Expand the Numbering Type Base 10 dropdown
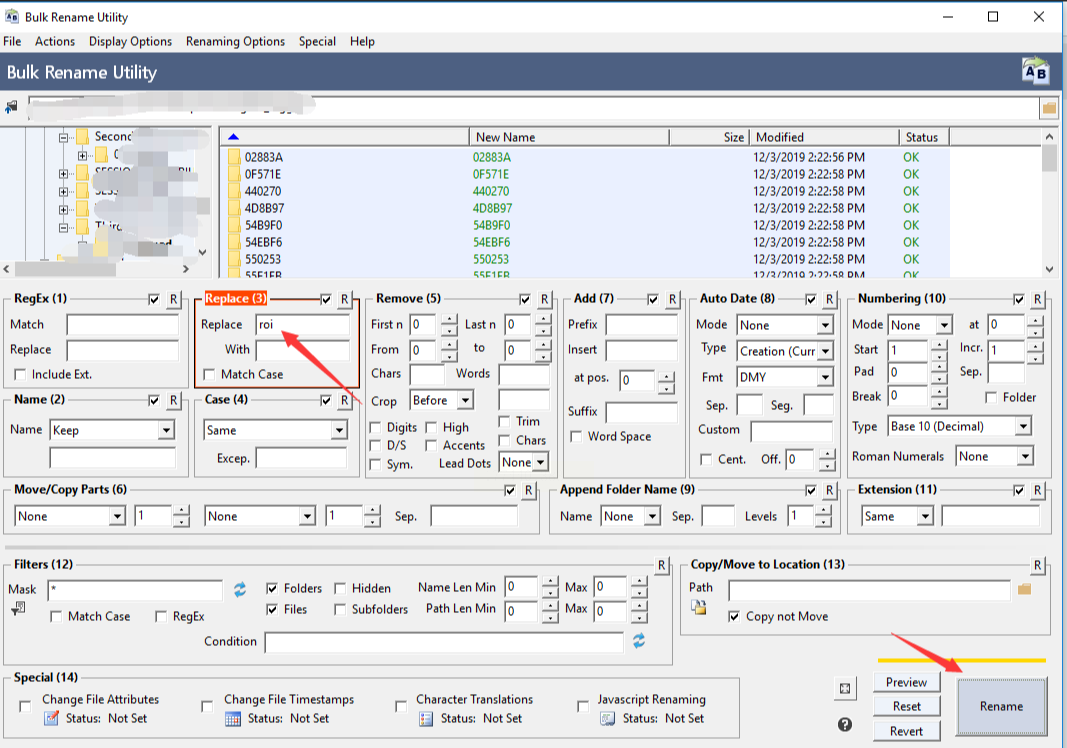The height and width of the screenshot is (748, 1067). tap(1023, 427)
